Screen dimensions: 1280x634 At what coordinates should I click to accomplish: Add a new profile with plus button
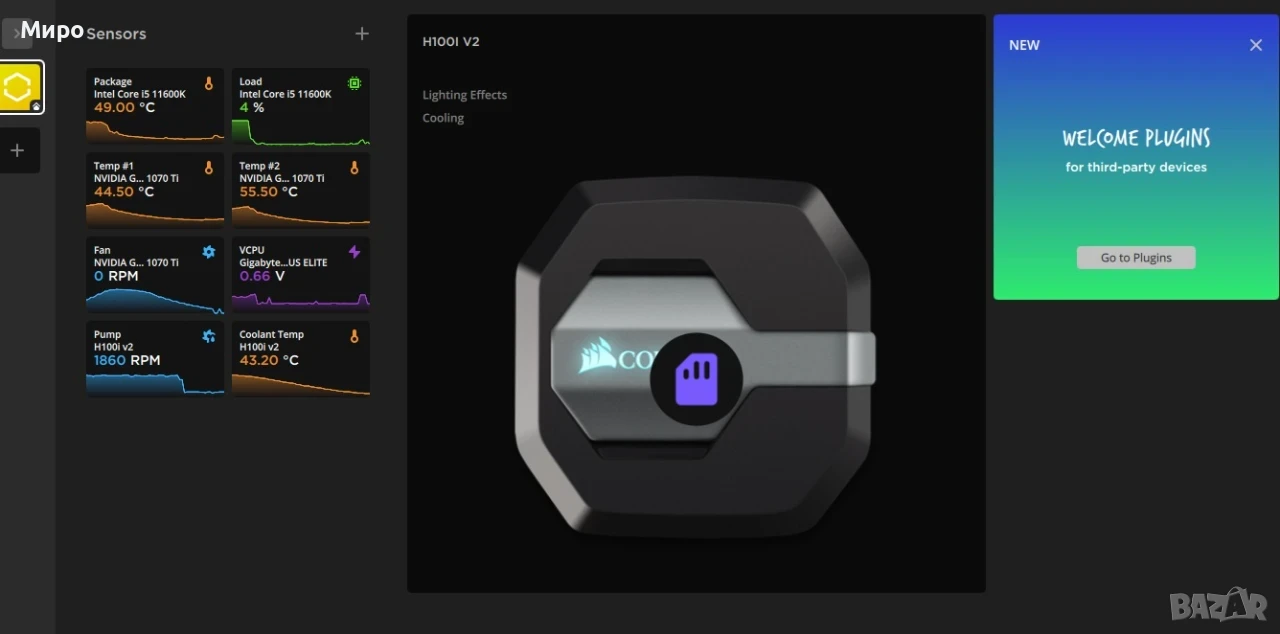click(17, 150)
